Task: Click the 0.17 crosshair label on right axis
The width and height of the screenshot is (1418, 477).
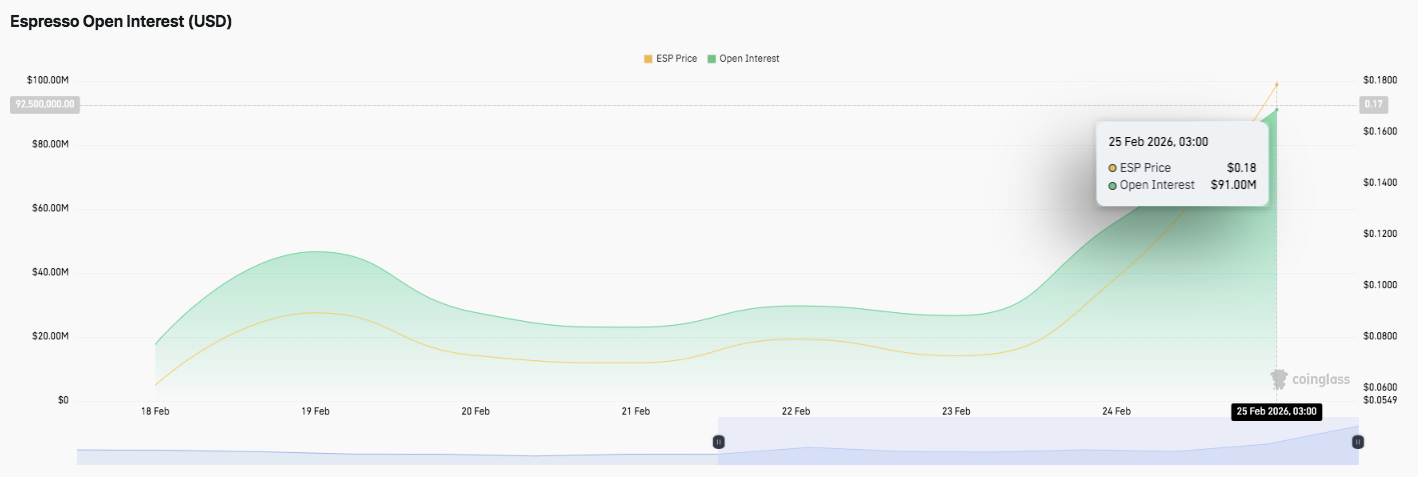Action: point(1372,104)
